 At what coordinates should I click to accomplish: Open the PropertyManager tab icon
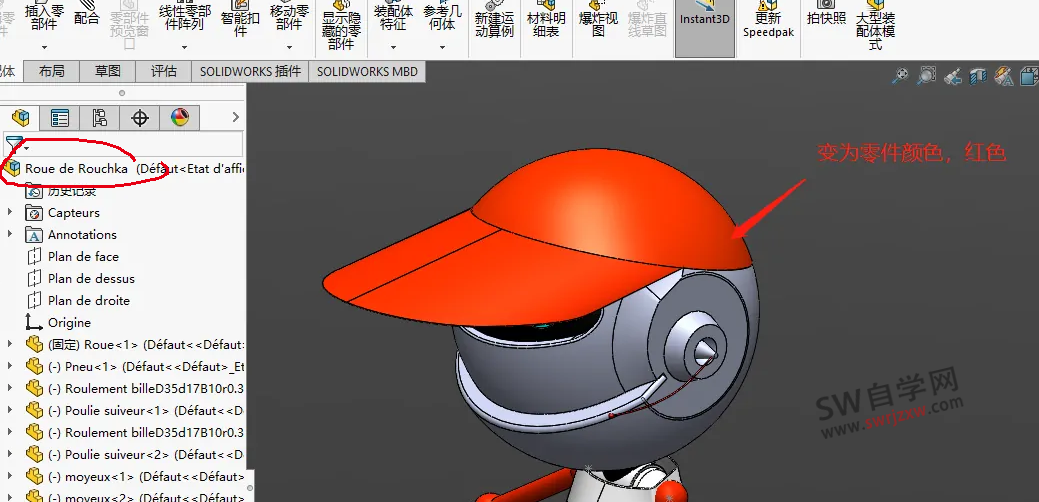click(x=60, y=118)
